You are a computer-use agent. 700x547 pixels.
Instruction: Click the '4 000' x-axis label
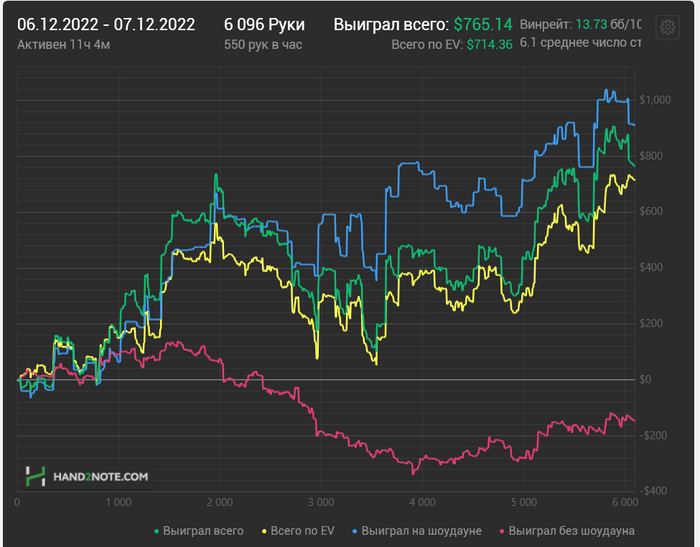[x=422, y=503]
